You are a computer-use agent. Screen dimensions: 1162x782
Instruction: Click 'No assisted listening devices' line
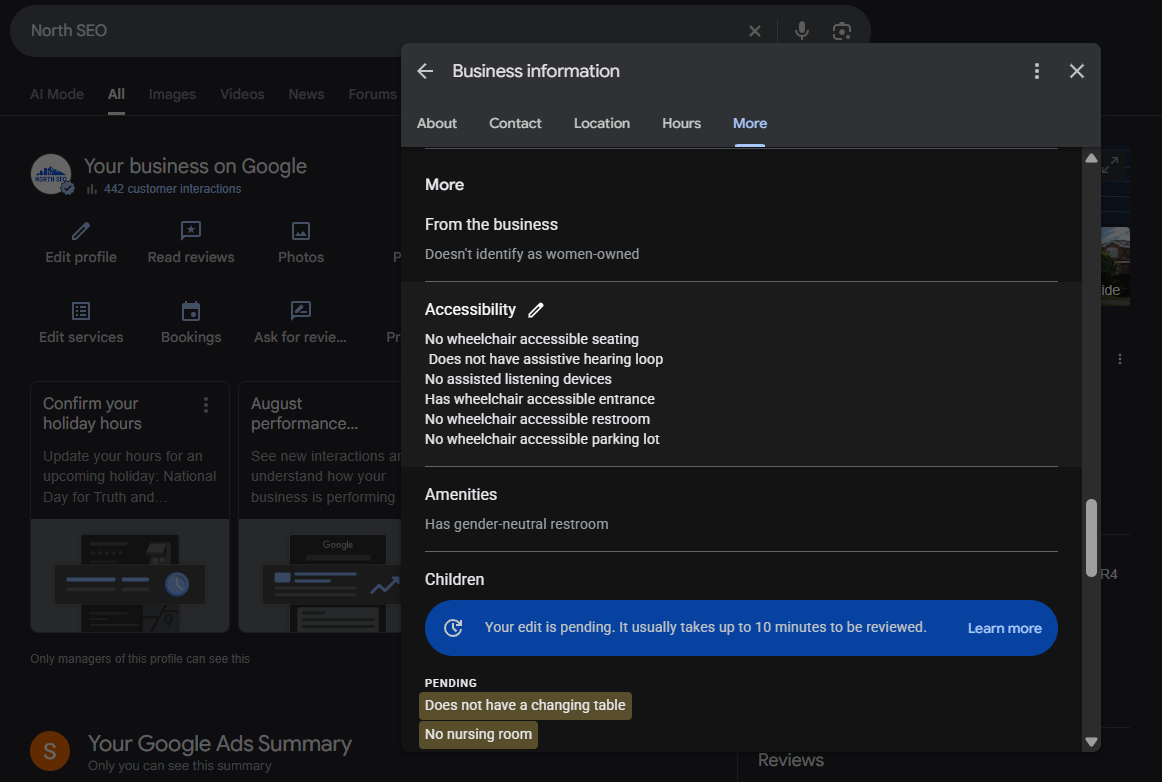click(518, 380)
